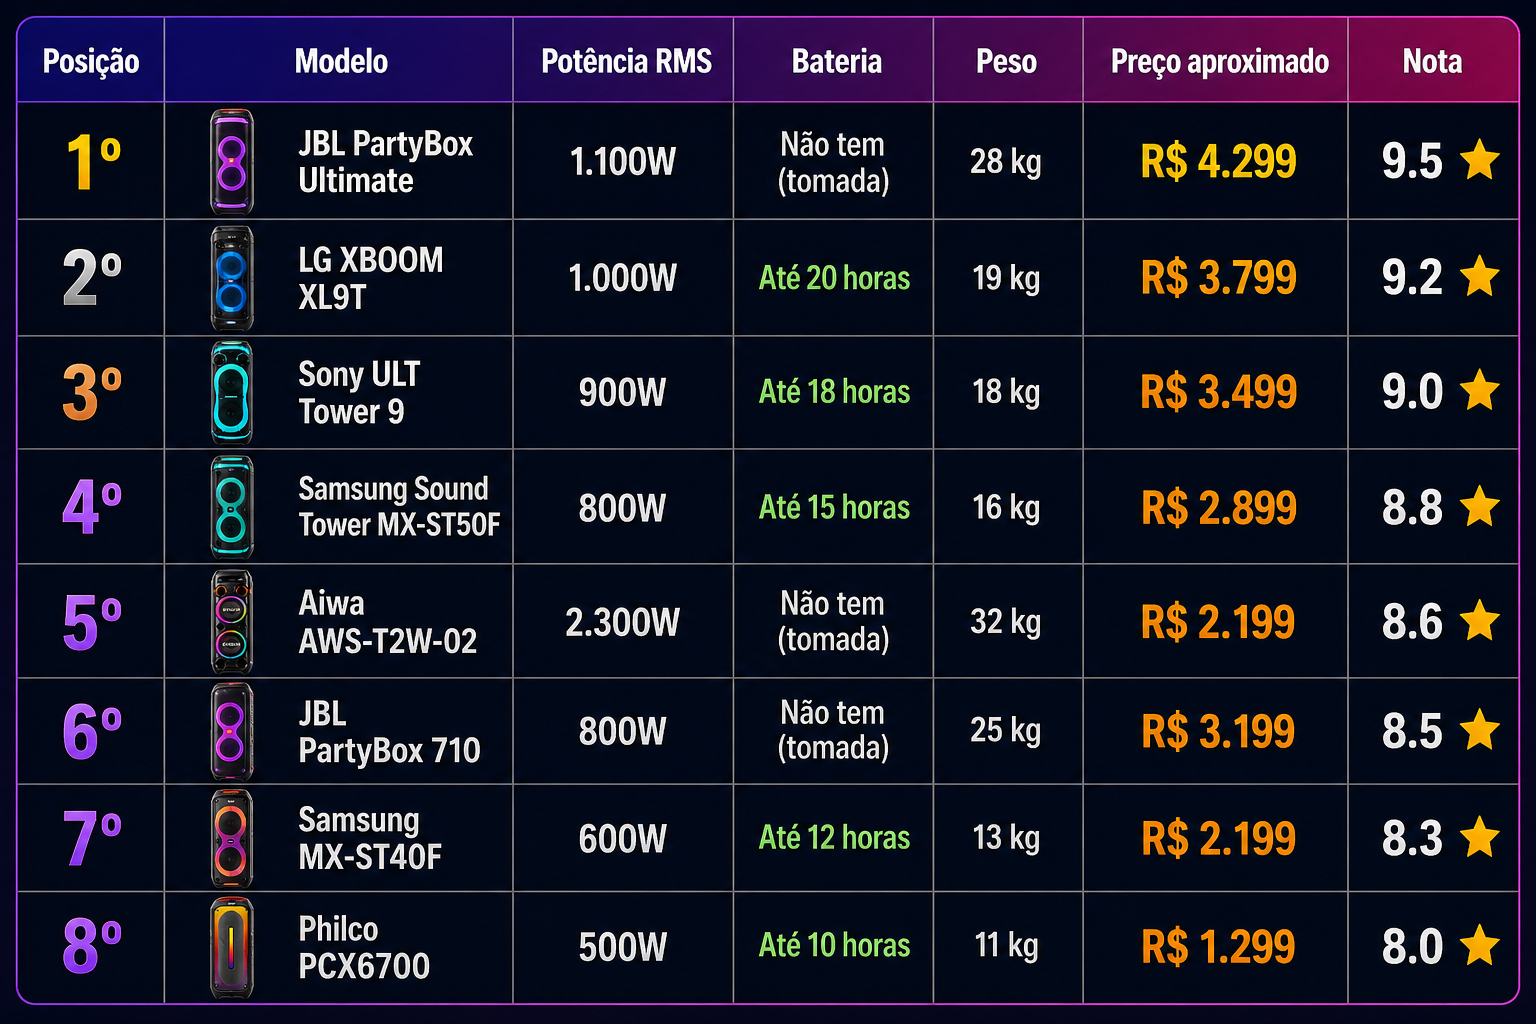Viewport: 1536px width, 1024px height.
Task: Select the Bateria column header
Action: (x=837, y=61)
